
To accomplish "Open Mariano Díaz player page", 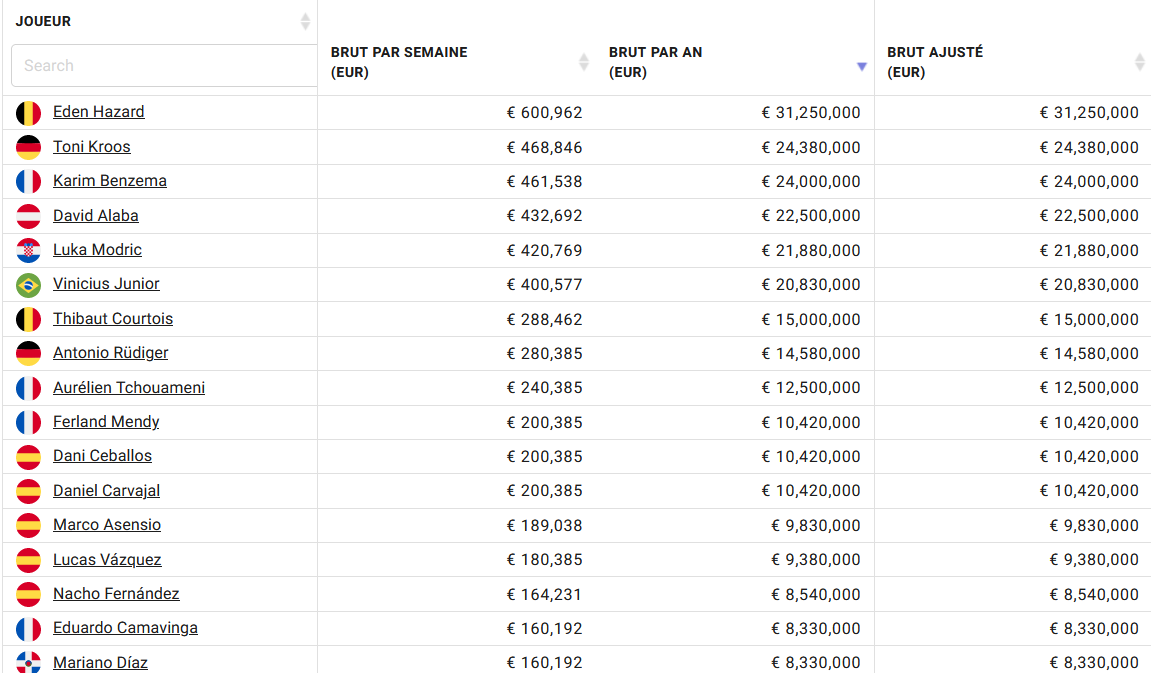I will click(100, 663).
